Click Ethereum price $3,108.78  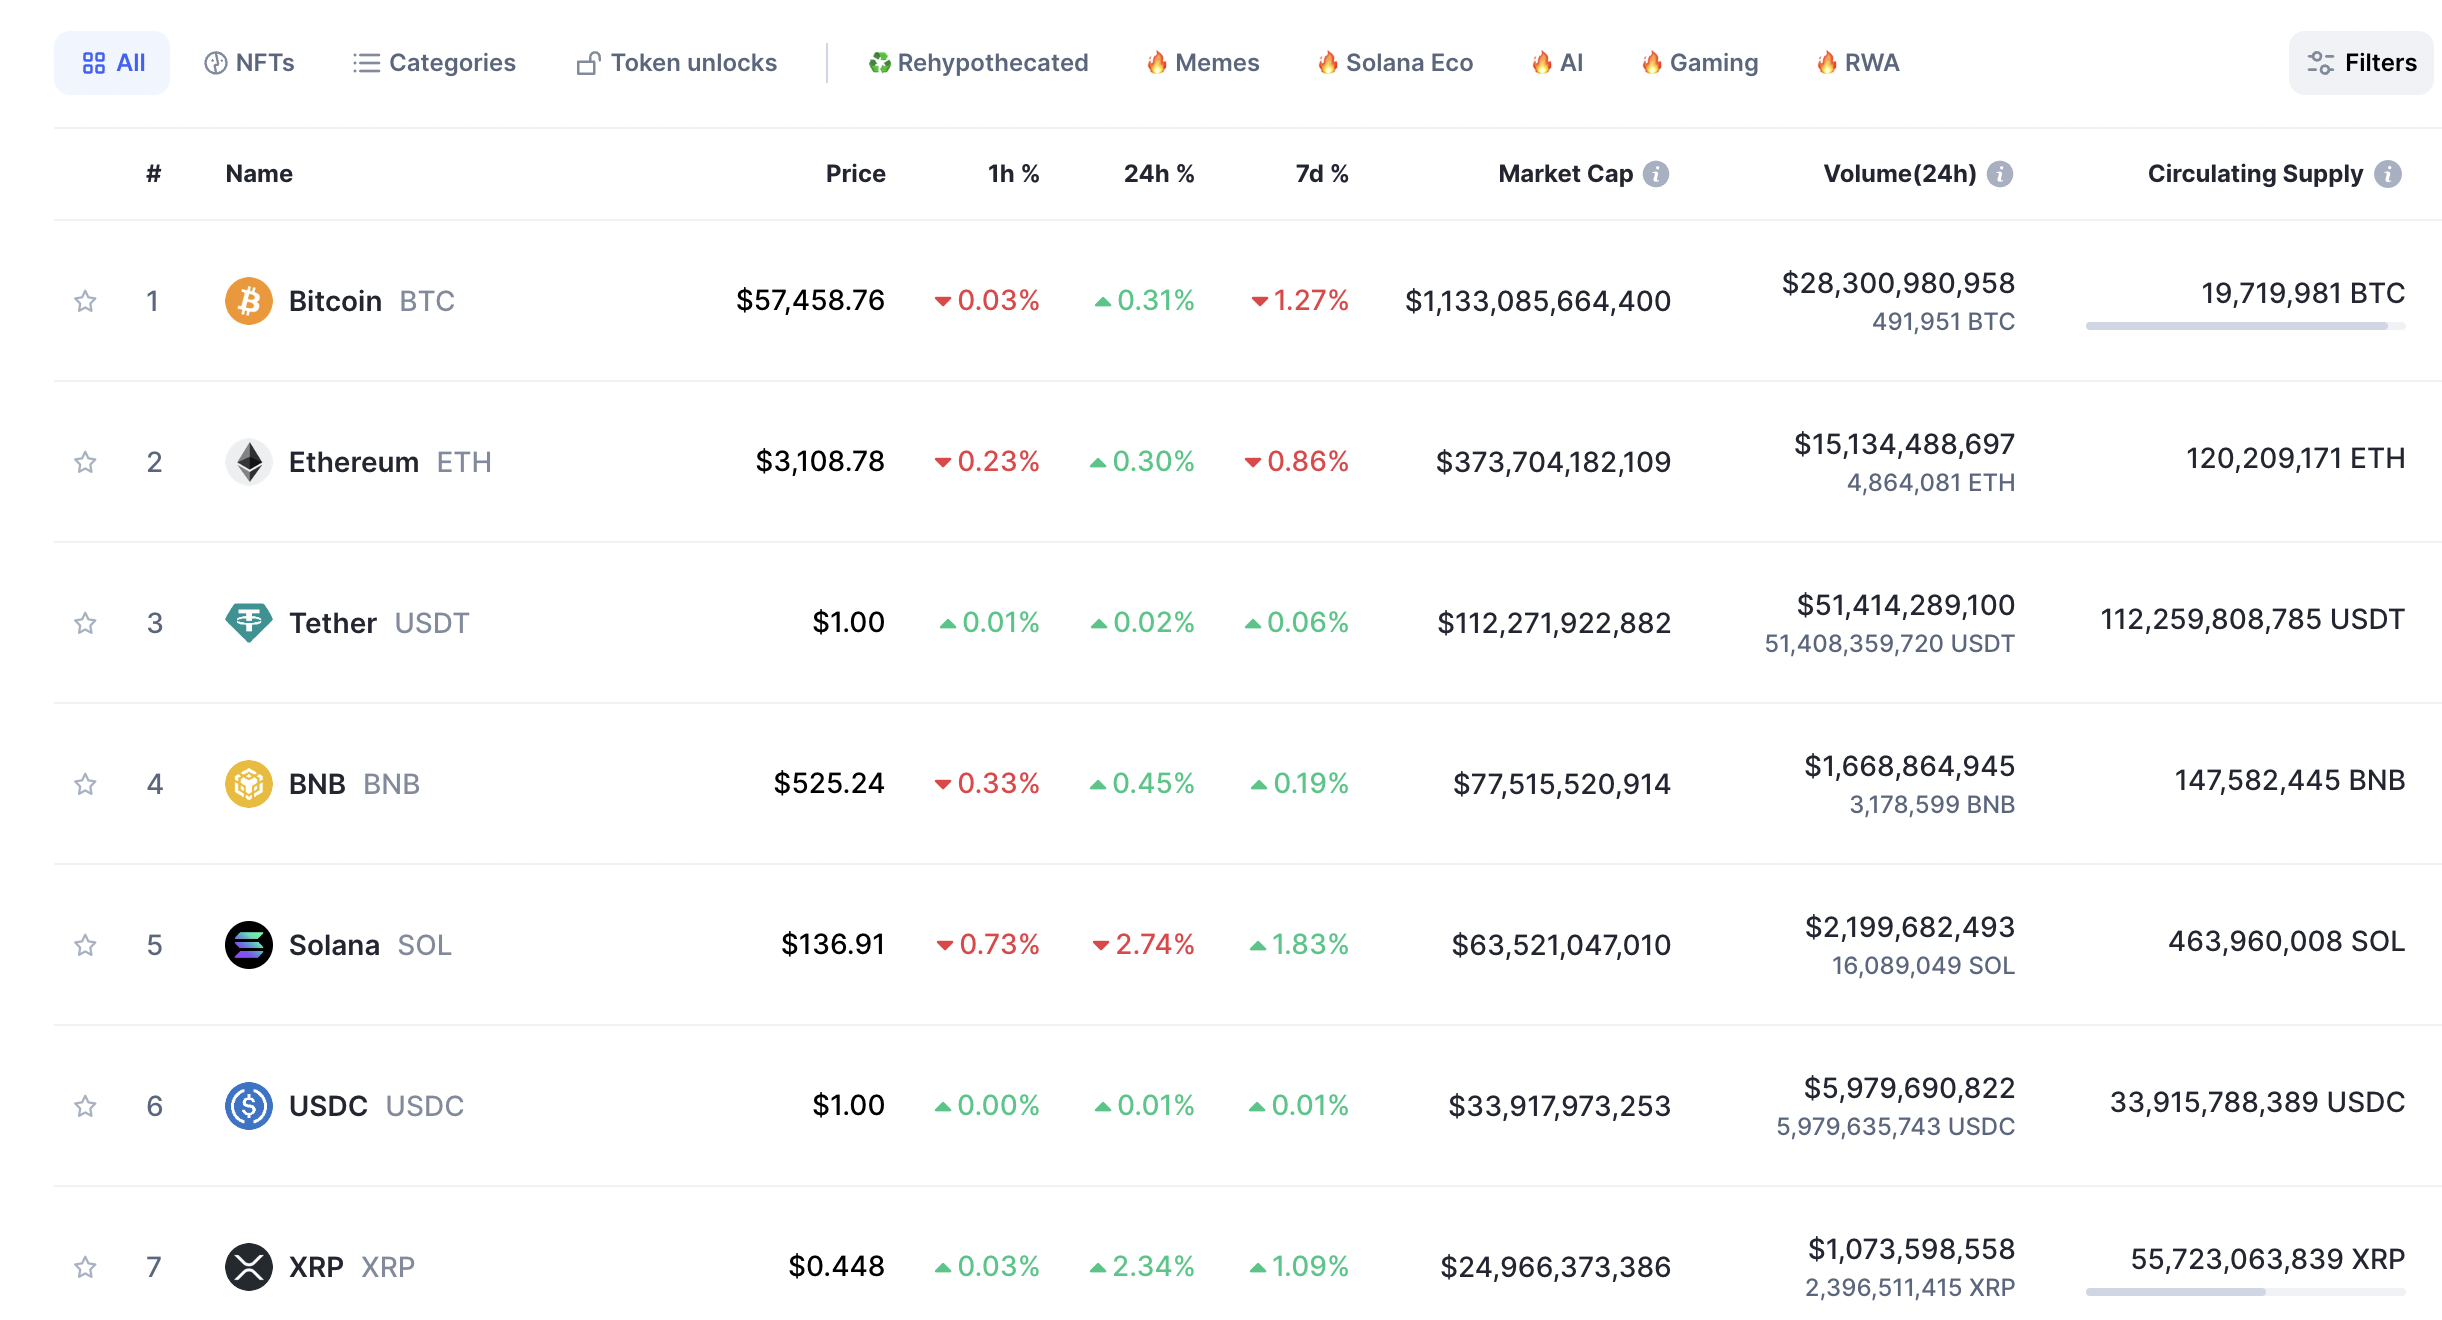820,461
